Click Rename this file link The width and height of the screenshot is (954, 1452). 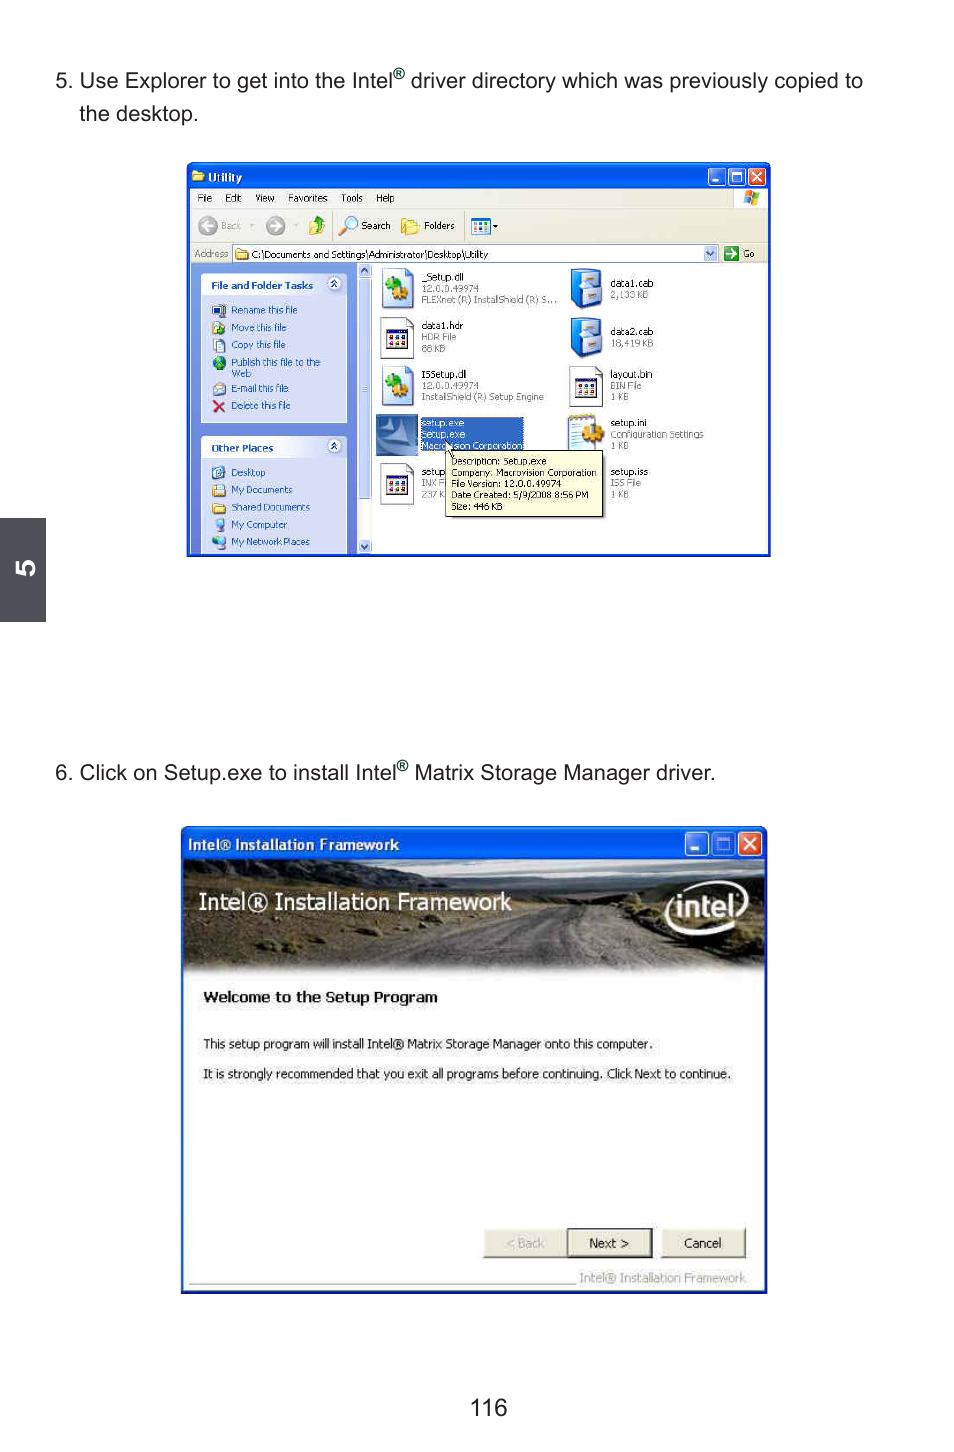[x=264, y=310]
